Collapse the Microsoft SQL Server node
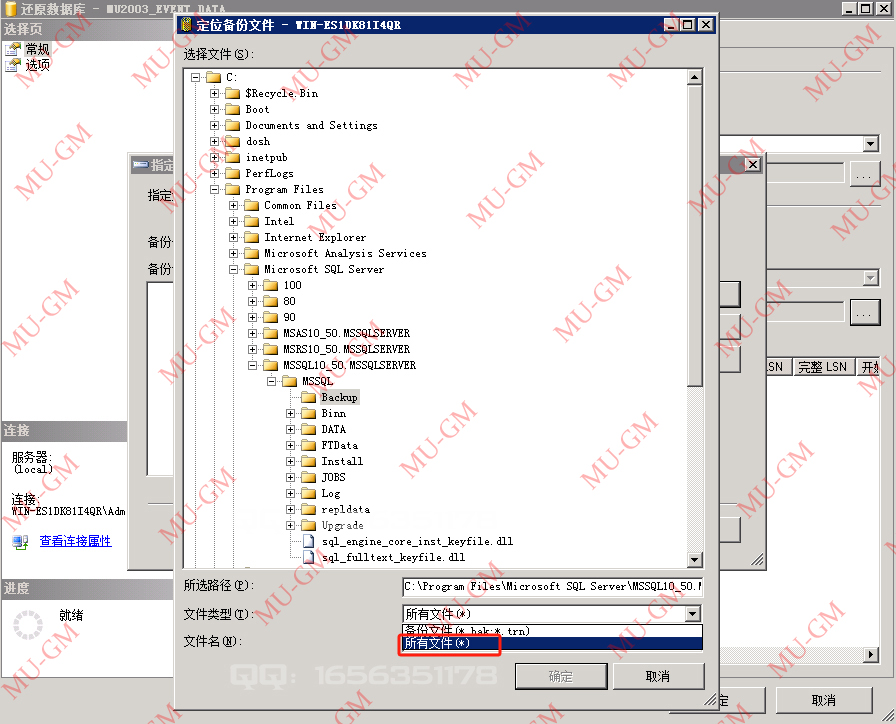The width and height of the screenshot is (896, 724). click(x=236, y=269)
